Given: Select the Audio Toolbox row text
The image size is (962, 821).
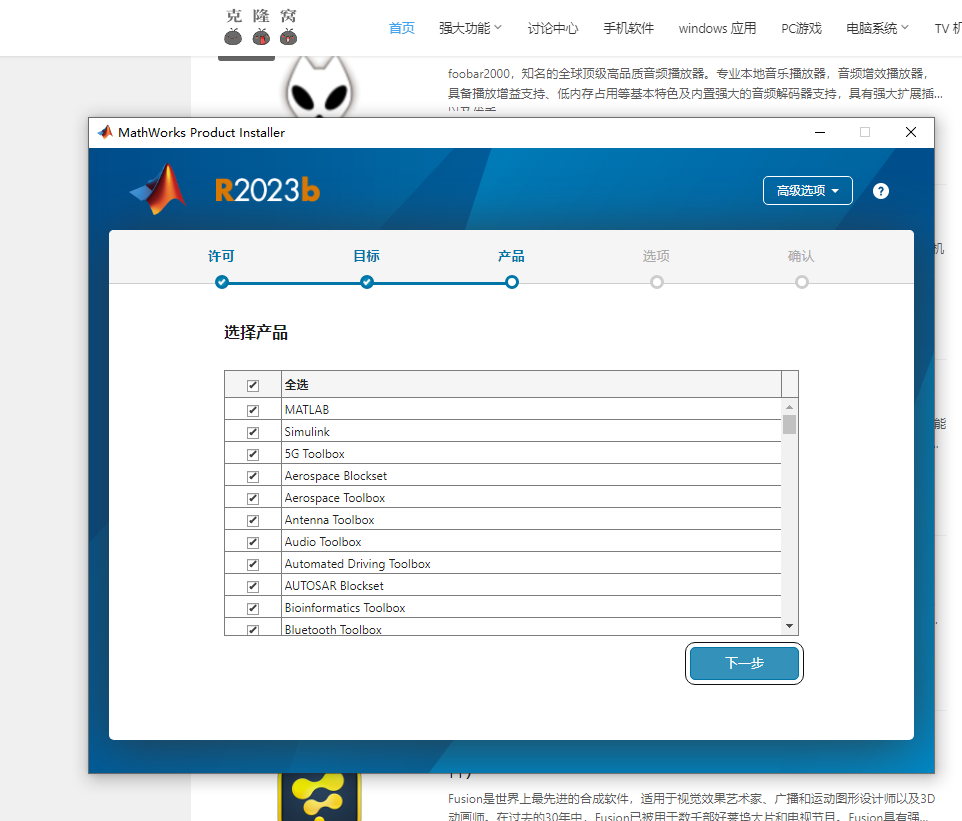Looking at the screenshot, I should 323,542.
